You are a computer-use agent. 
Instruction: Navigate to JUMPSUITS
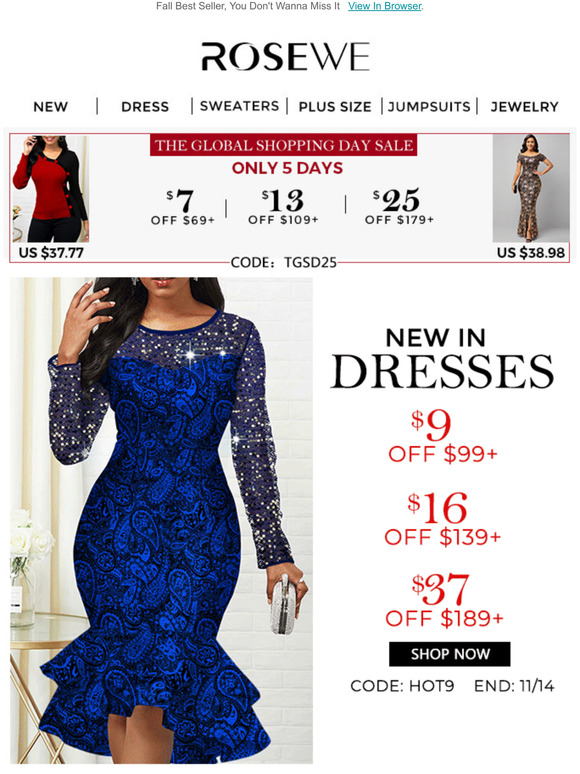tap(429, 107)
